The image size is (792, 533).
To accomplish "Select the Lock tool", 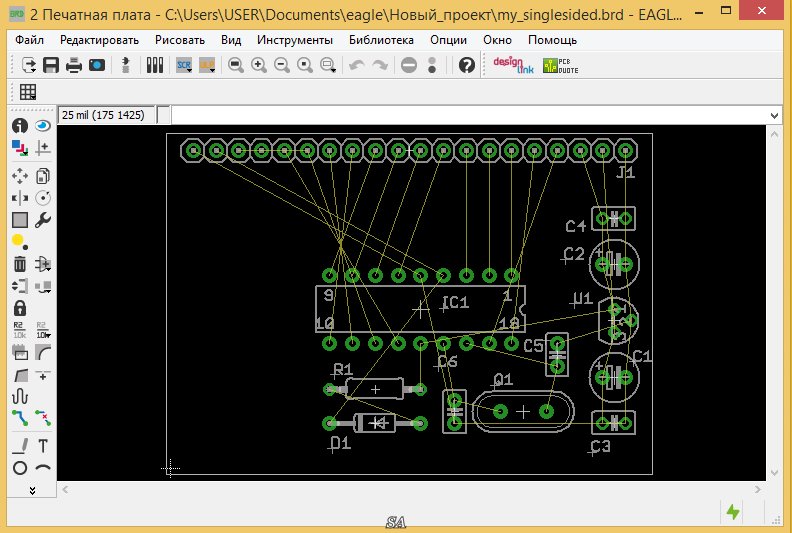I will click(x=19, y=309).
